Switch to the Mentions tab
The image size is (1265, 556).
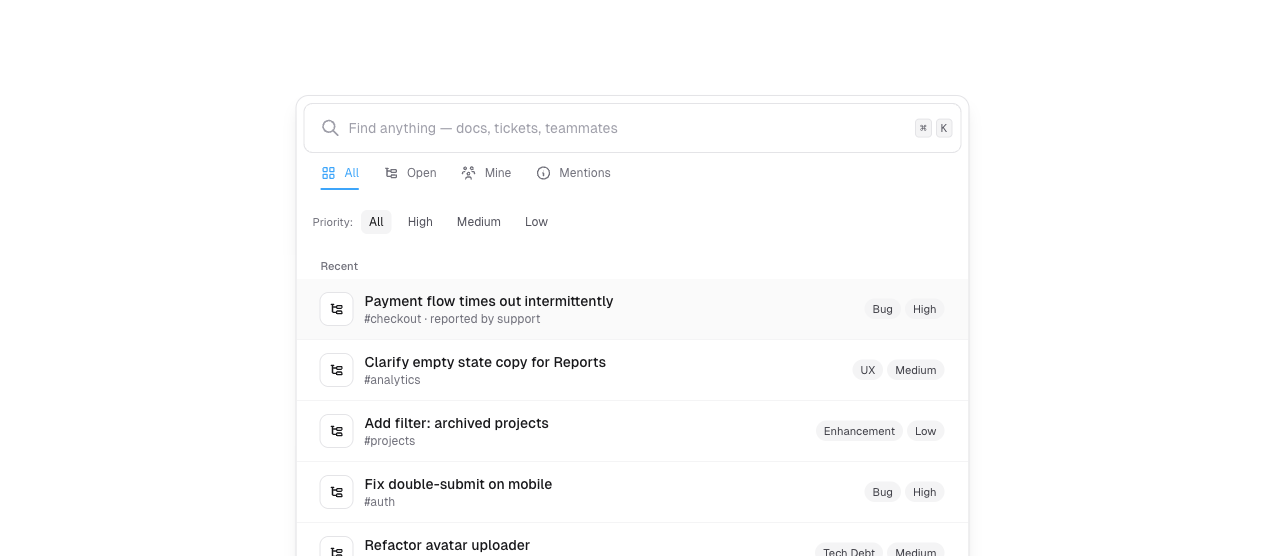coord(573,173)
